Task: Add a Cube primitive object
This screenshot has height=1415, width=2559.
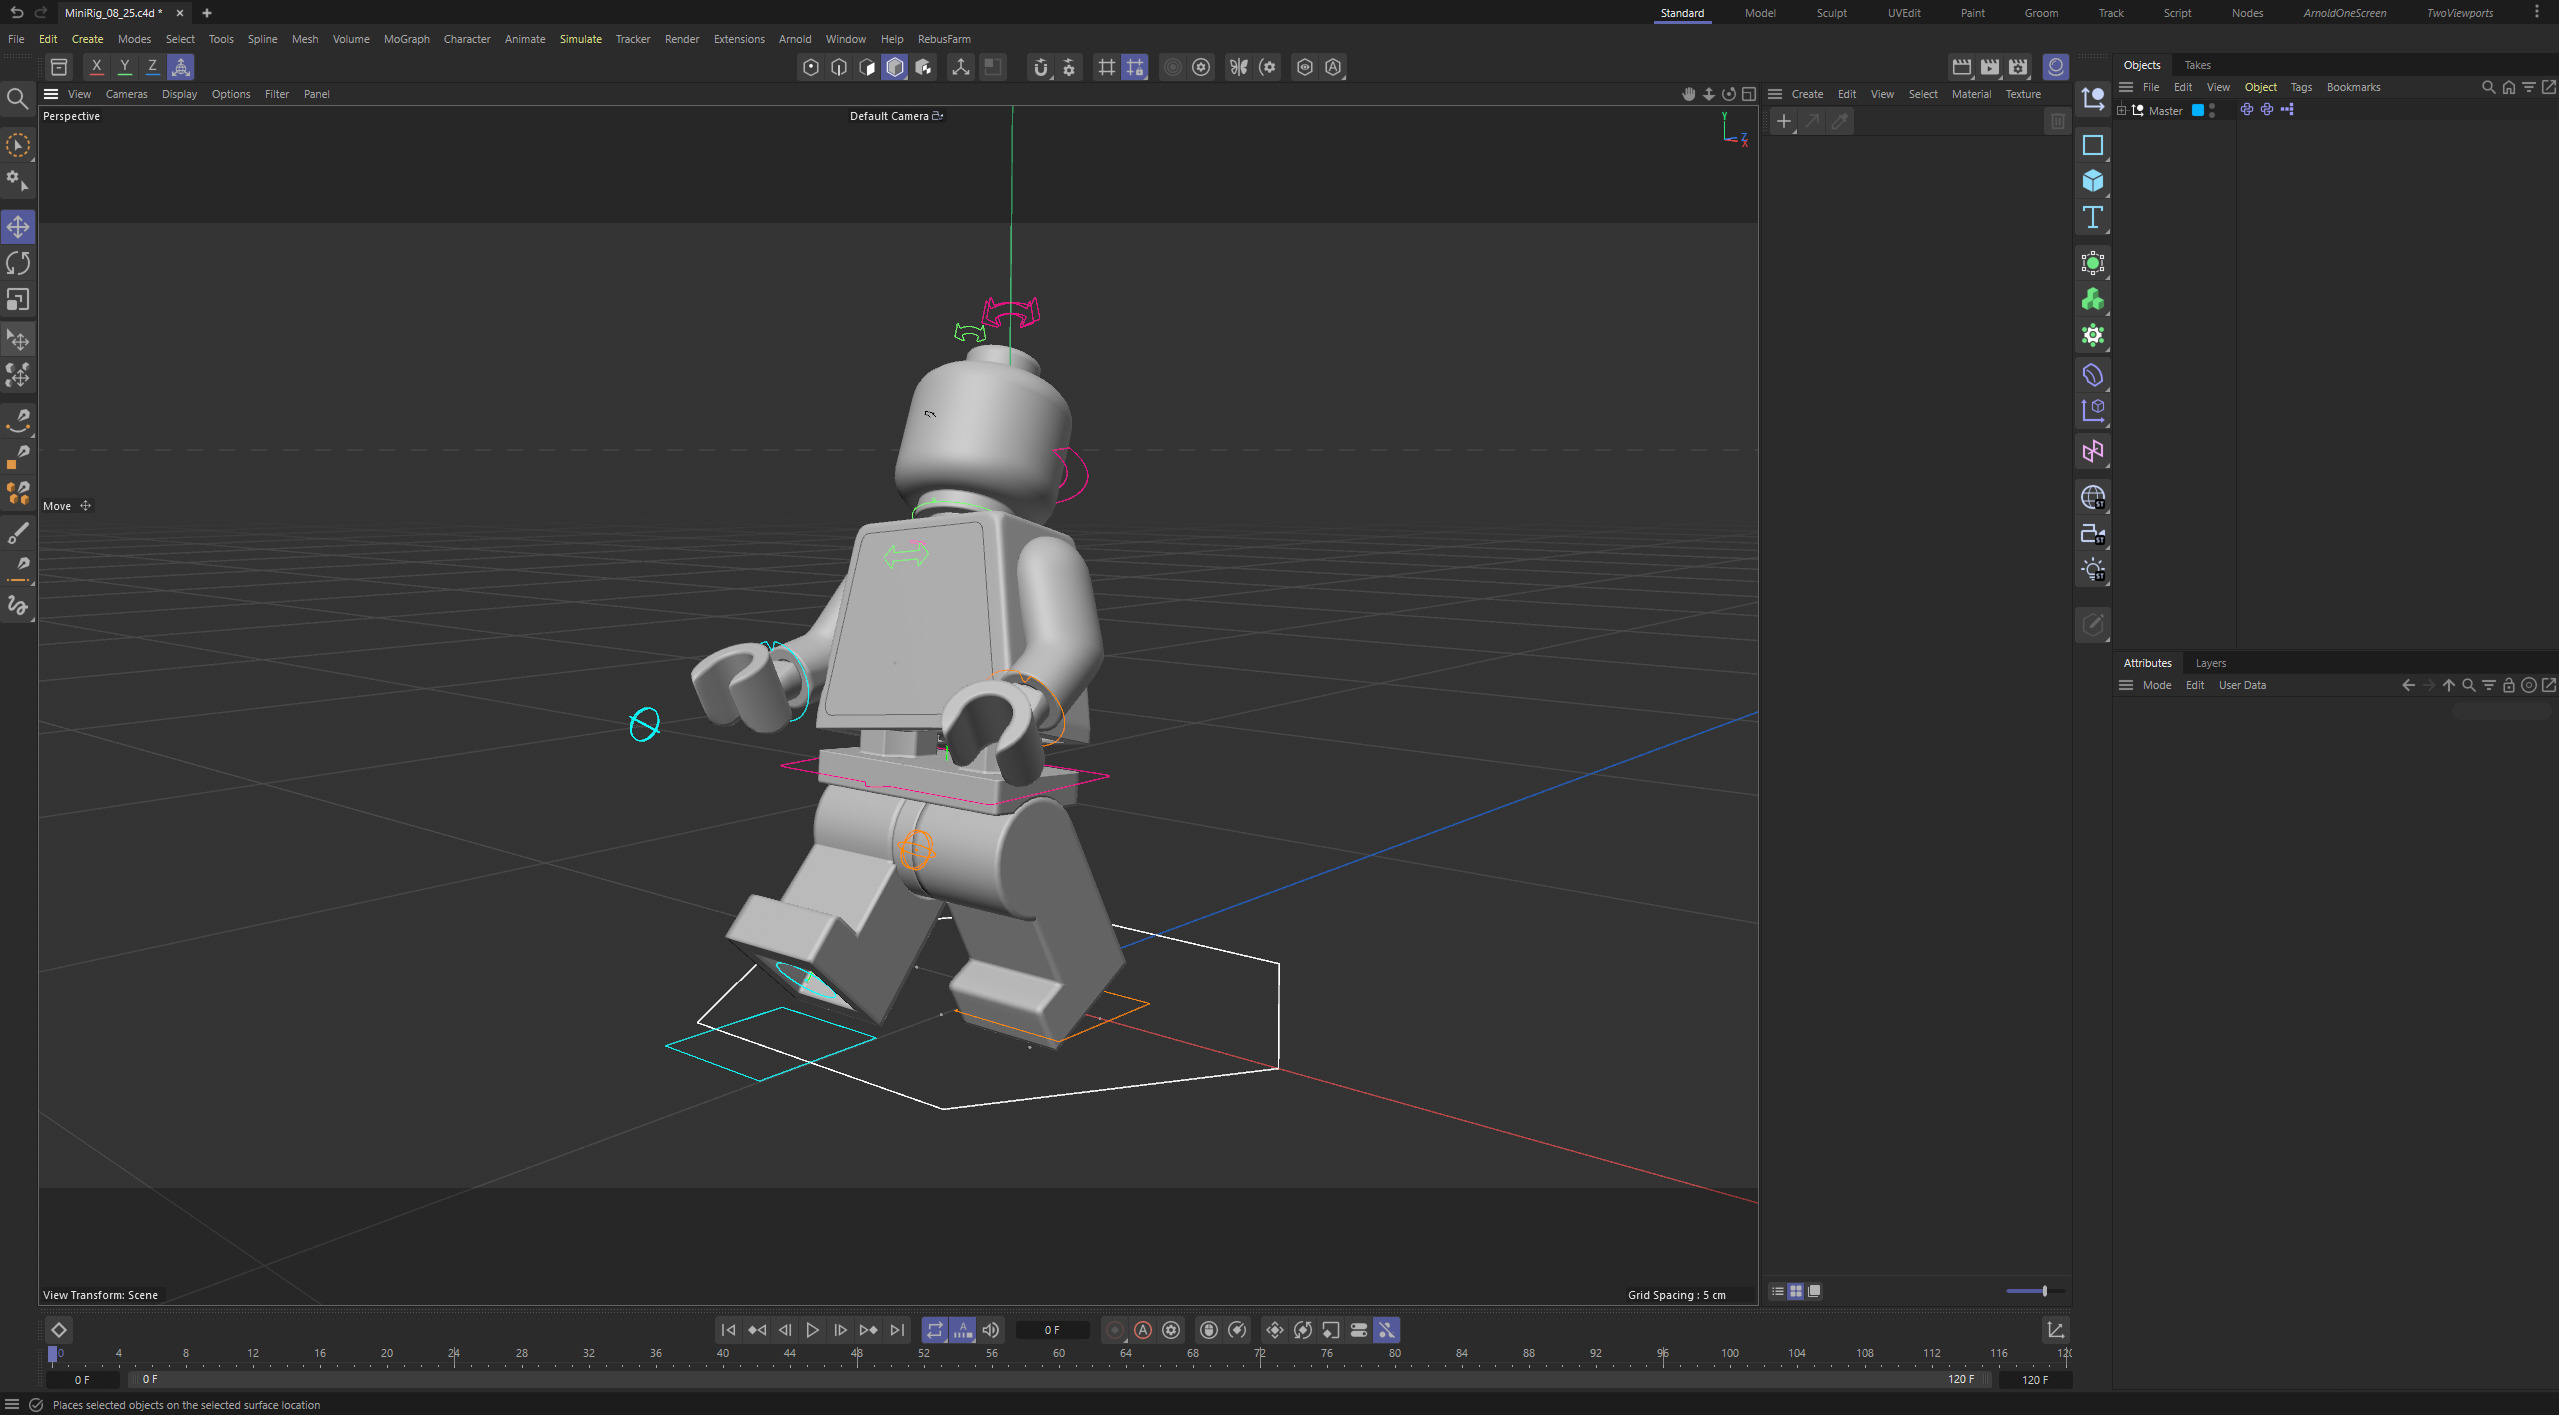Action: click(x=2093, y=181)
